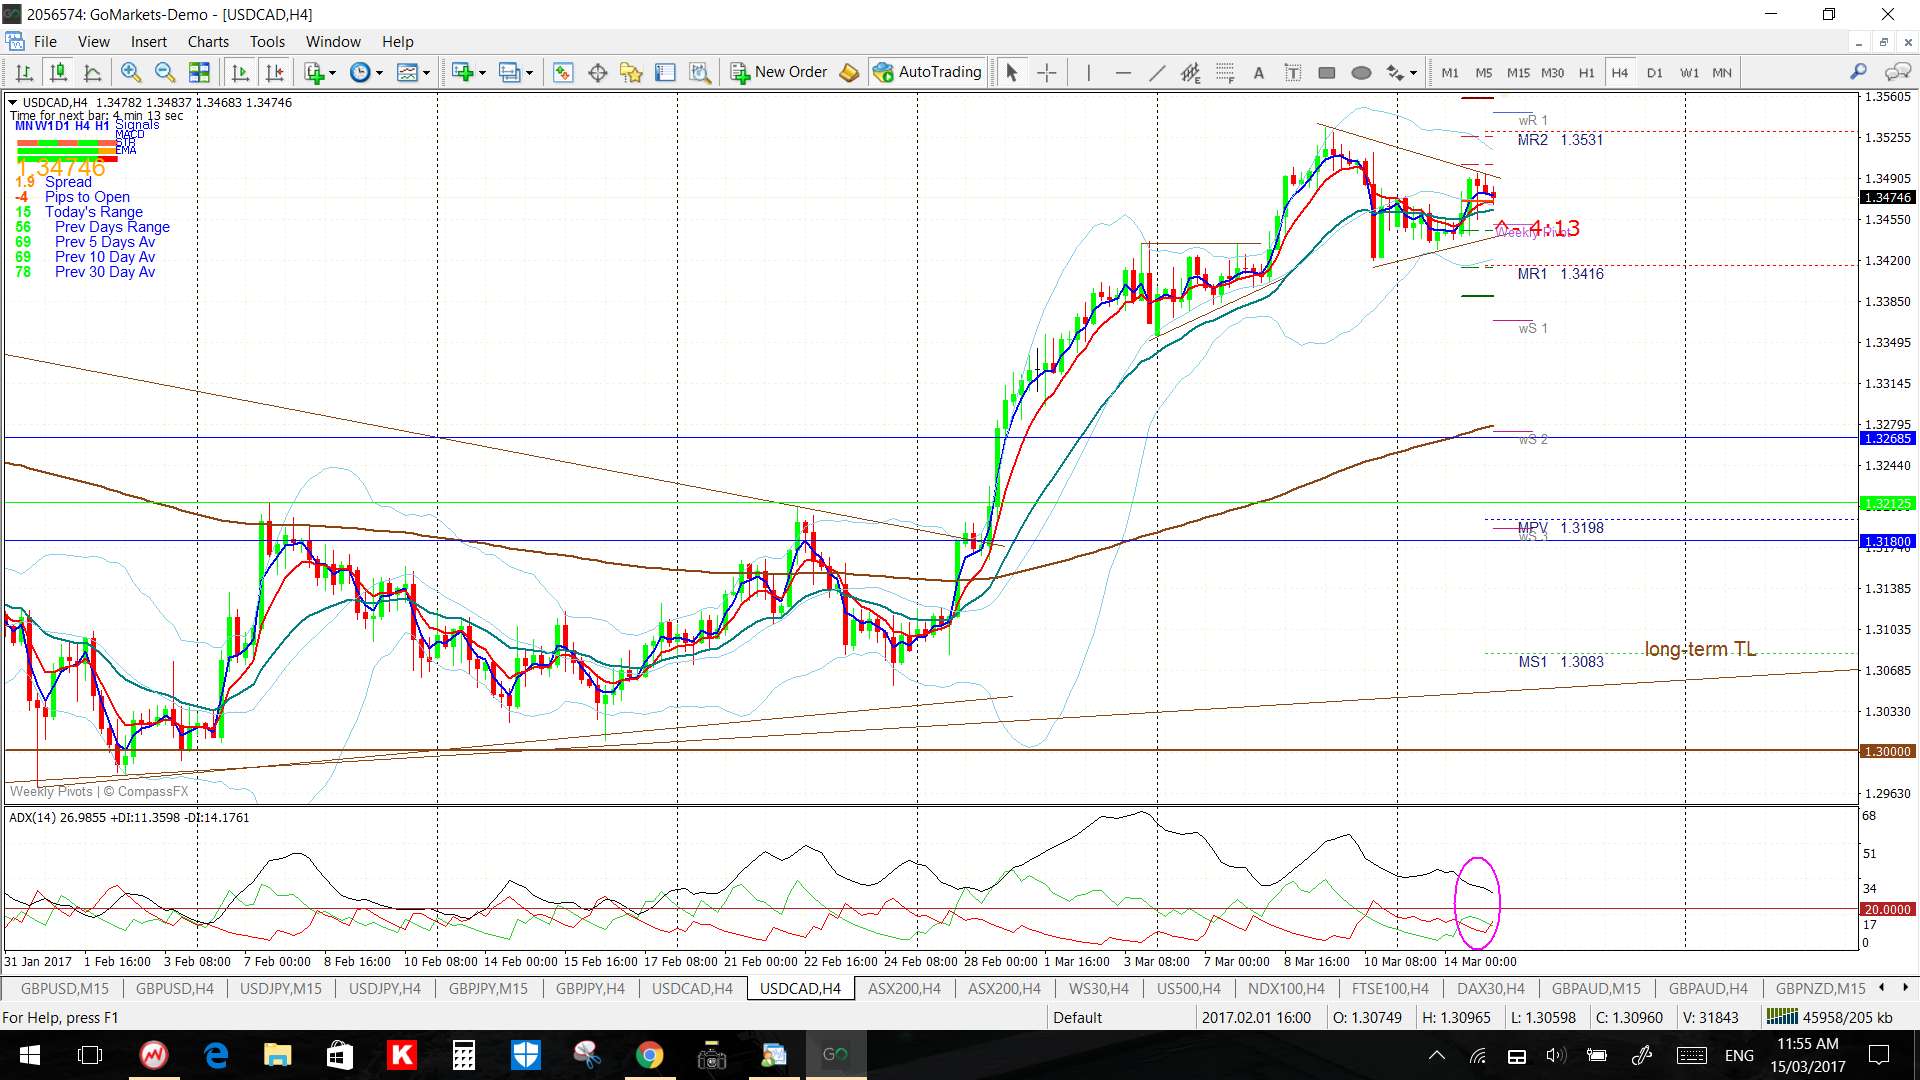Open Google Chrome from the taskbar
This screenshot has height=1080, width=1920.
coord(649,1055)
